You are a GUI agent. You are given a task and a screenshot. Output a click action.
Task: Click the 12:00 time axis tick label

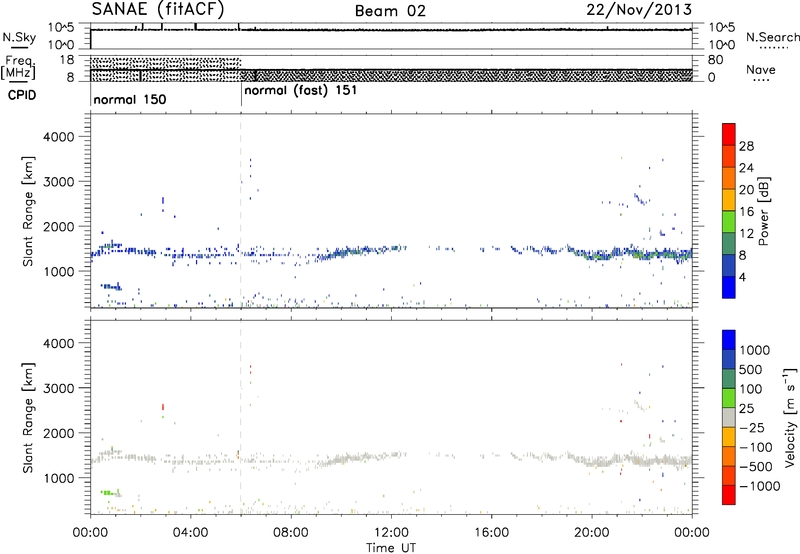[x=391, y=533]
